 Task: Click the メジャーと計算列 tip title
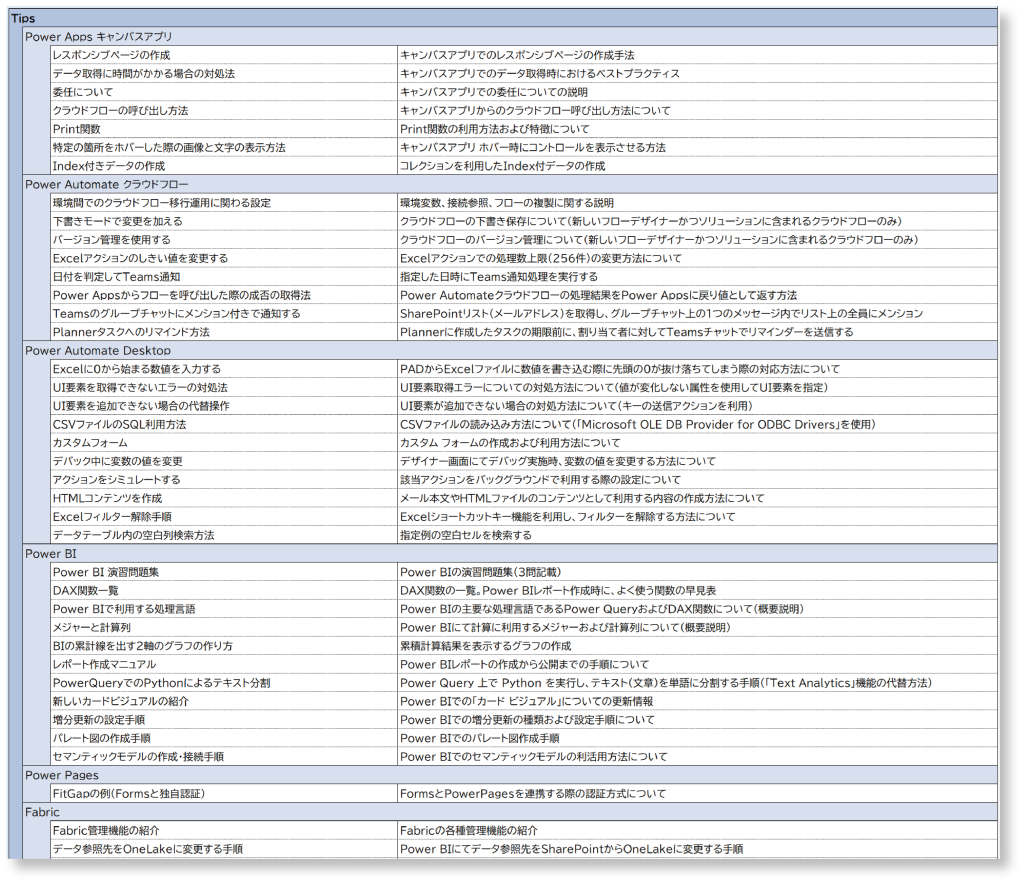point(93,627)
